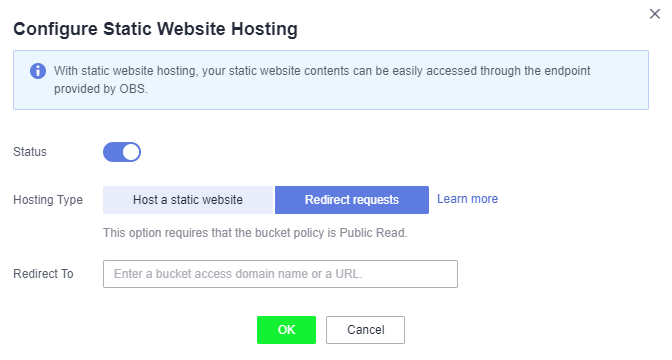The image size is (672, 360).
Task: Dismiss the dialog with Cancel button
Action: [x=365, y=330]
